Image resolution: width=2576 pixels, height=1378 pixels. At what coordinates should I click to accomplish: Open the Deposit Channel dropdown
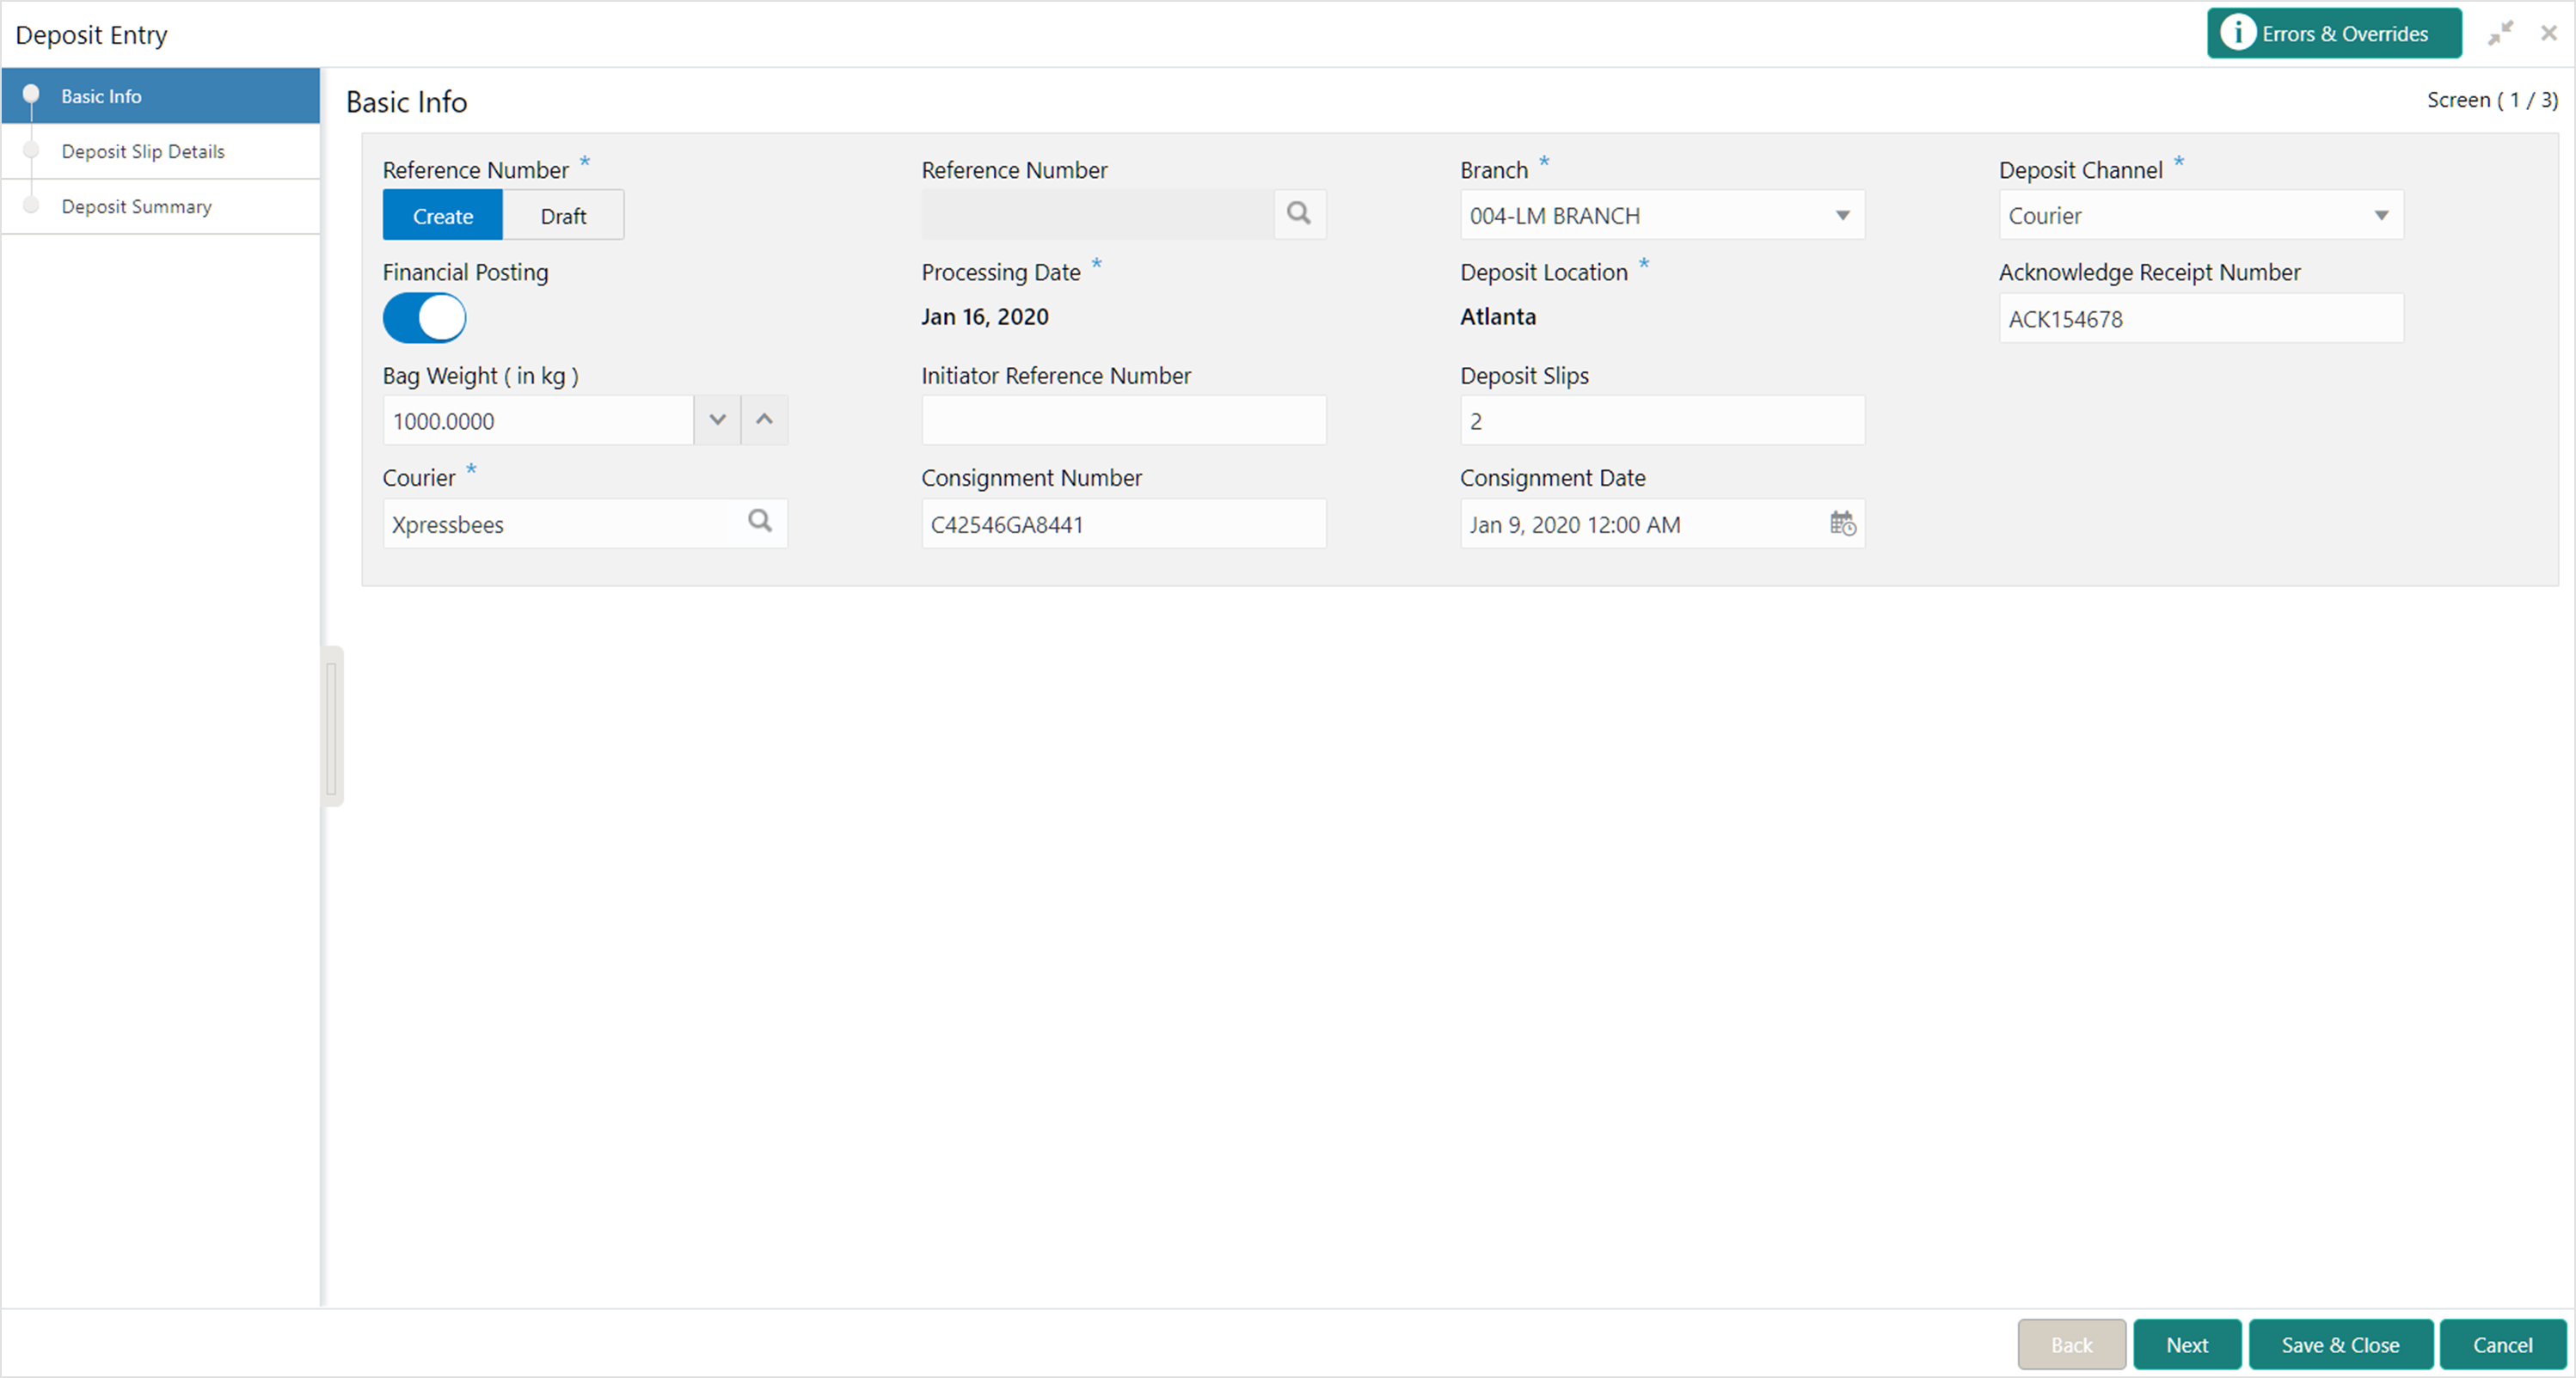[x=2381, y=216]
